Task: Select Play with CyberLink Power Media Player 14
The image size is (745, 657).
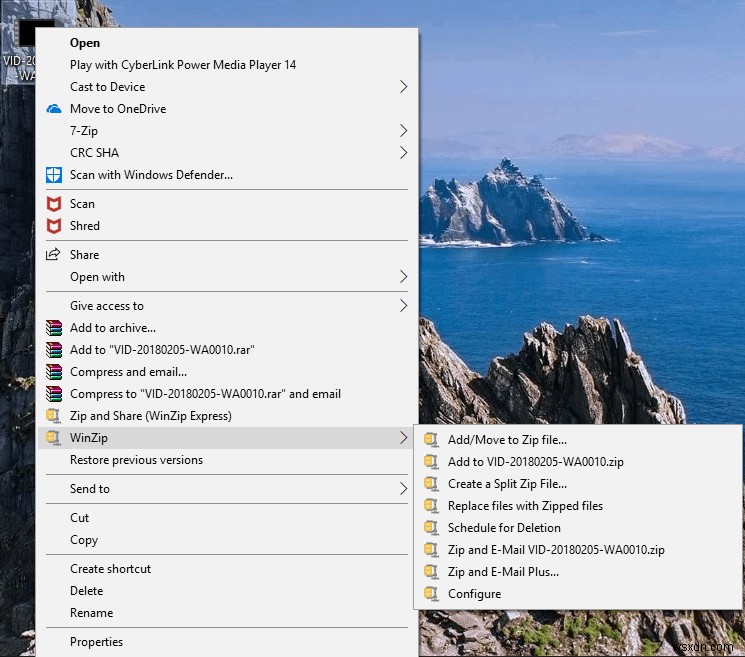Action: 227,65
